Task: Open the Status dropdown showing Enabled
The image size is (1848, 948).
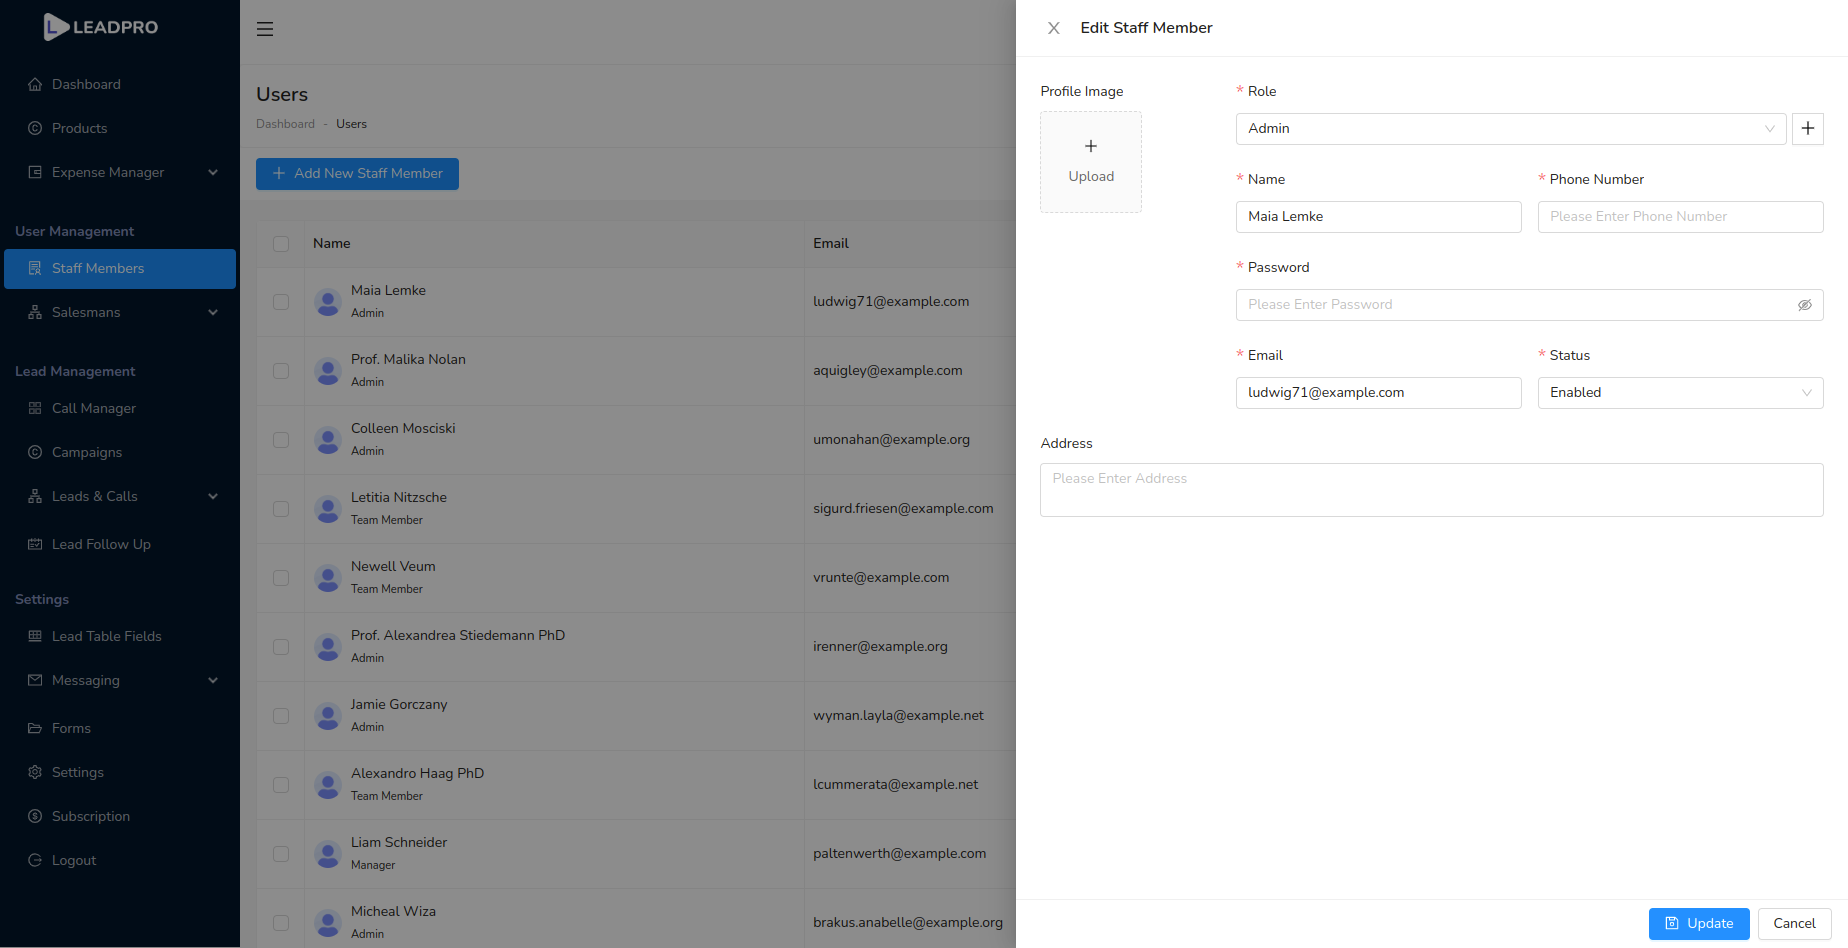Action: pyautogui.click(x=1680, y=392)
